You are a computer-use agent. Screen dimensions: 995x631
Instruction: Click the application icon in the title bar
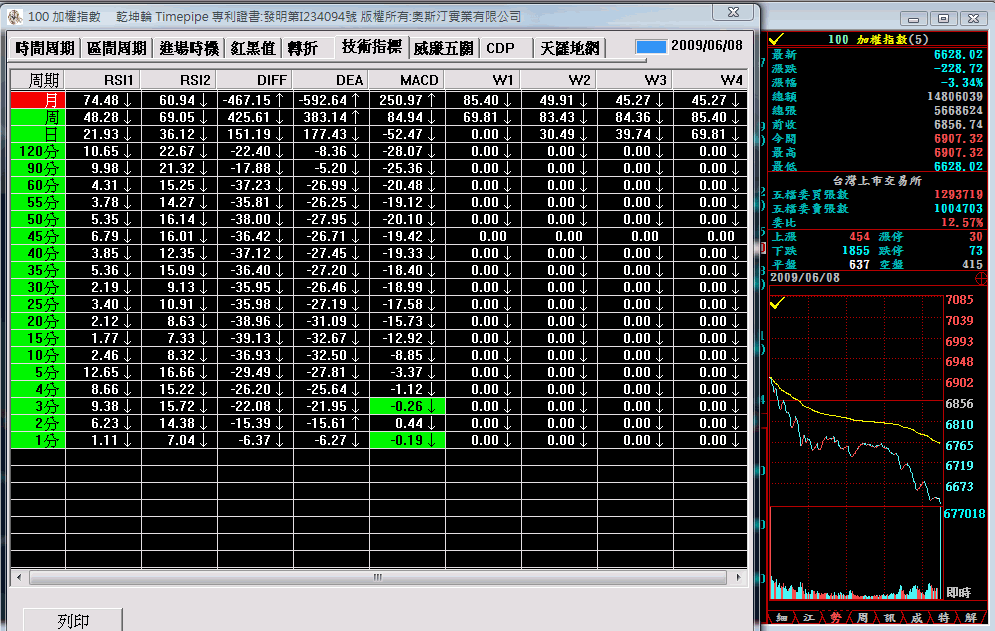pos(14,16)
